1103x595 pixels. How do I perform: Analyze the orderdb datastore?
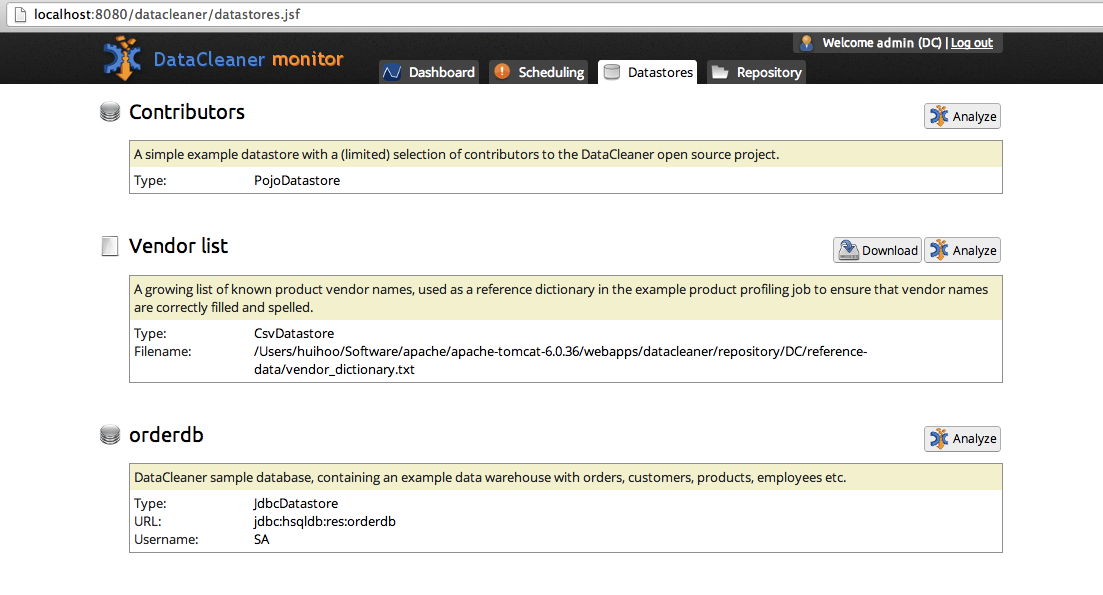tap(962, 439)
